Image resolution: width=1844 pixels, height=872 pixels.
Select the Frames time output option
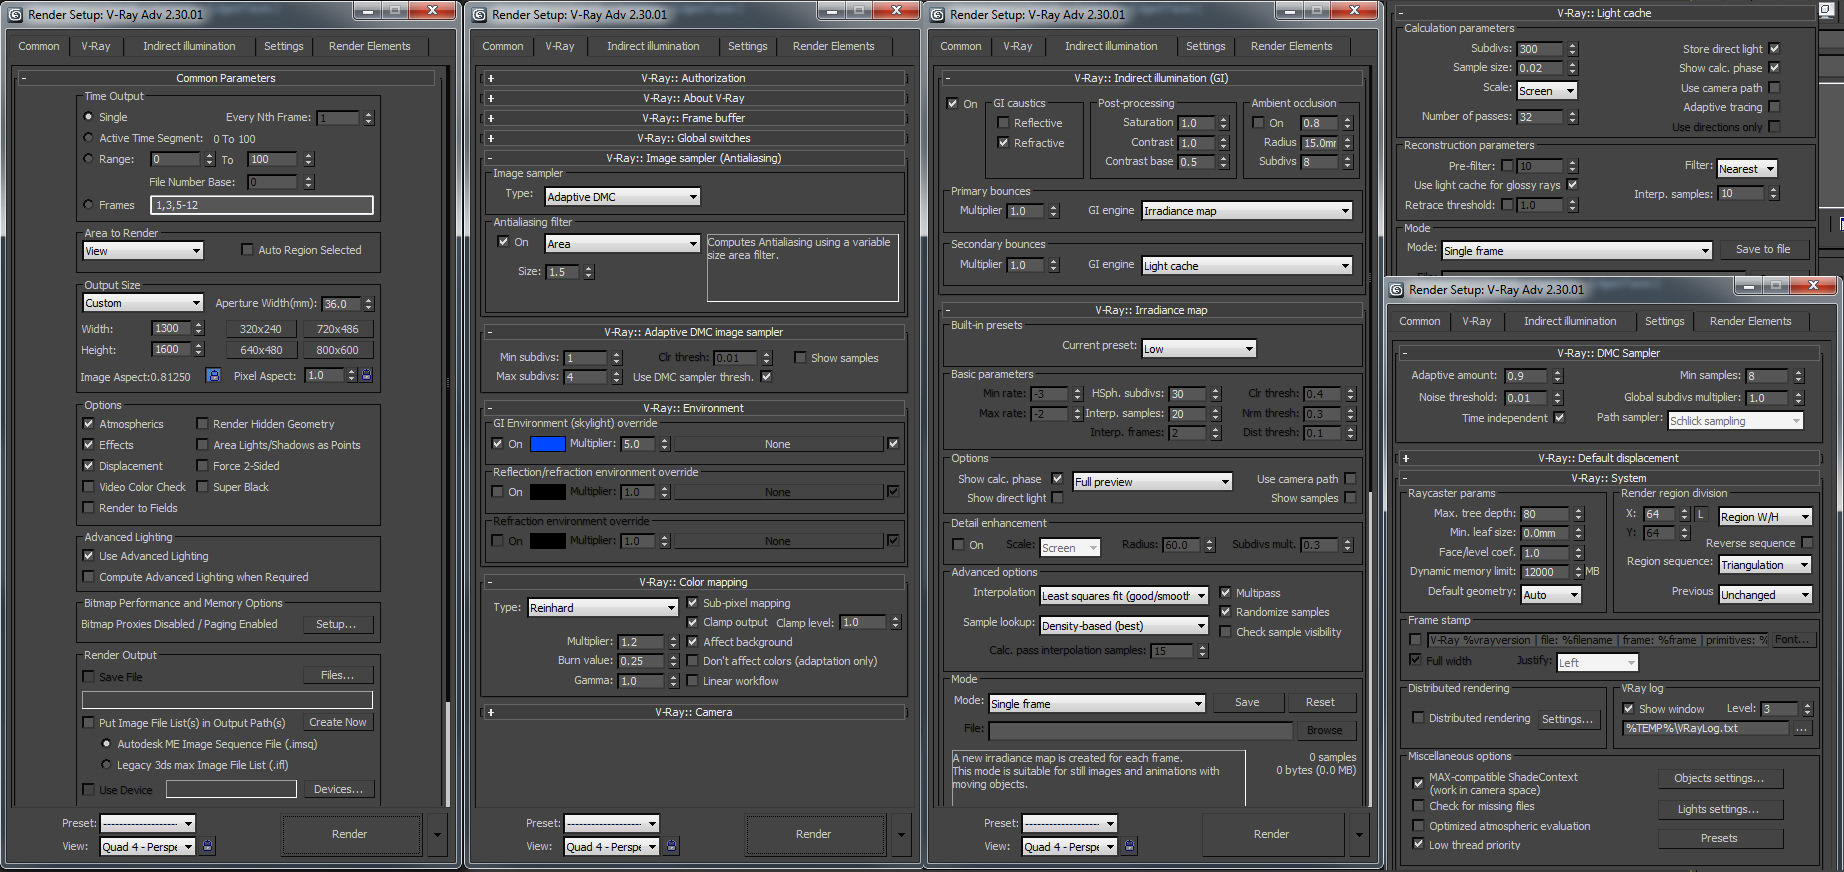(88, 205)
